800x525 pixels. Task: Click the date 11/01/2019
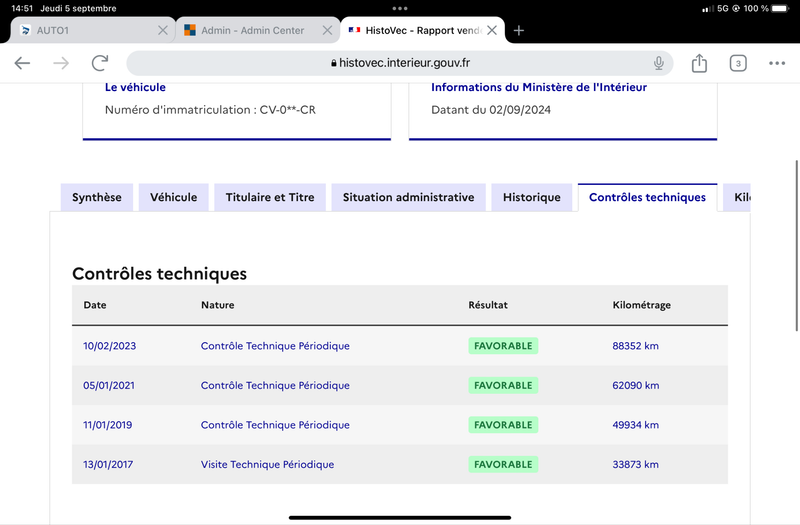(x=108, y=425)
